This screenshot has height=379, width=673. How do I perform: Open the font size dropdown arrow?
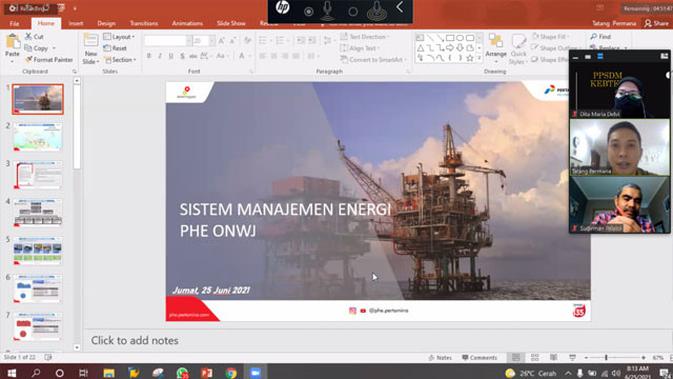(x=212, y=40)
